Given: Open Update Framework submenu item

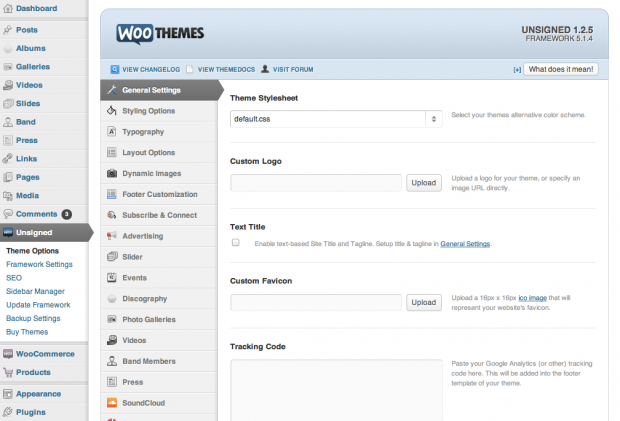Looking at the screenshot, I should tap(38, 305).
